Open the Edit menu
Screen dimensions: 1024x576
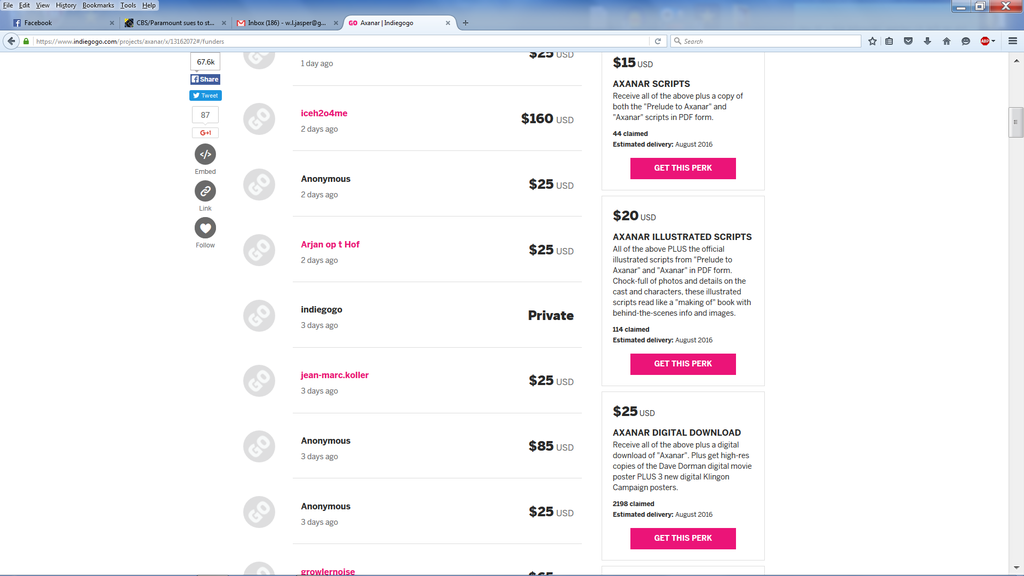tap(24, 5)
